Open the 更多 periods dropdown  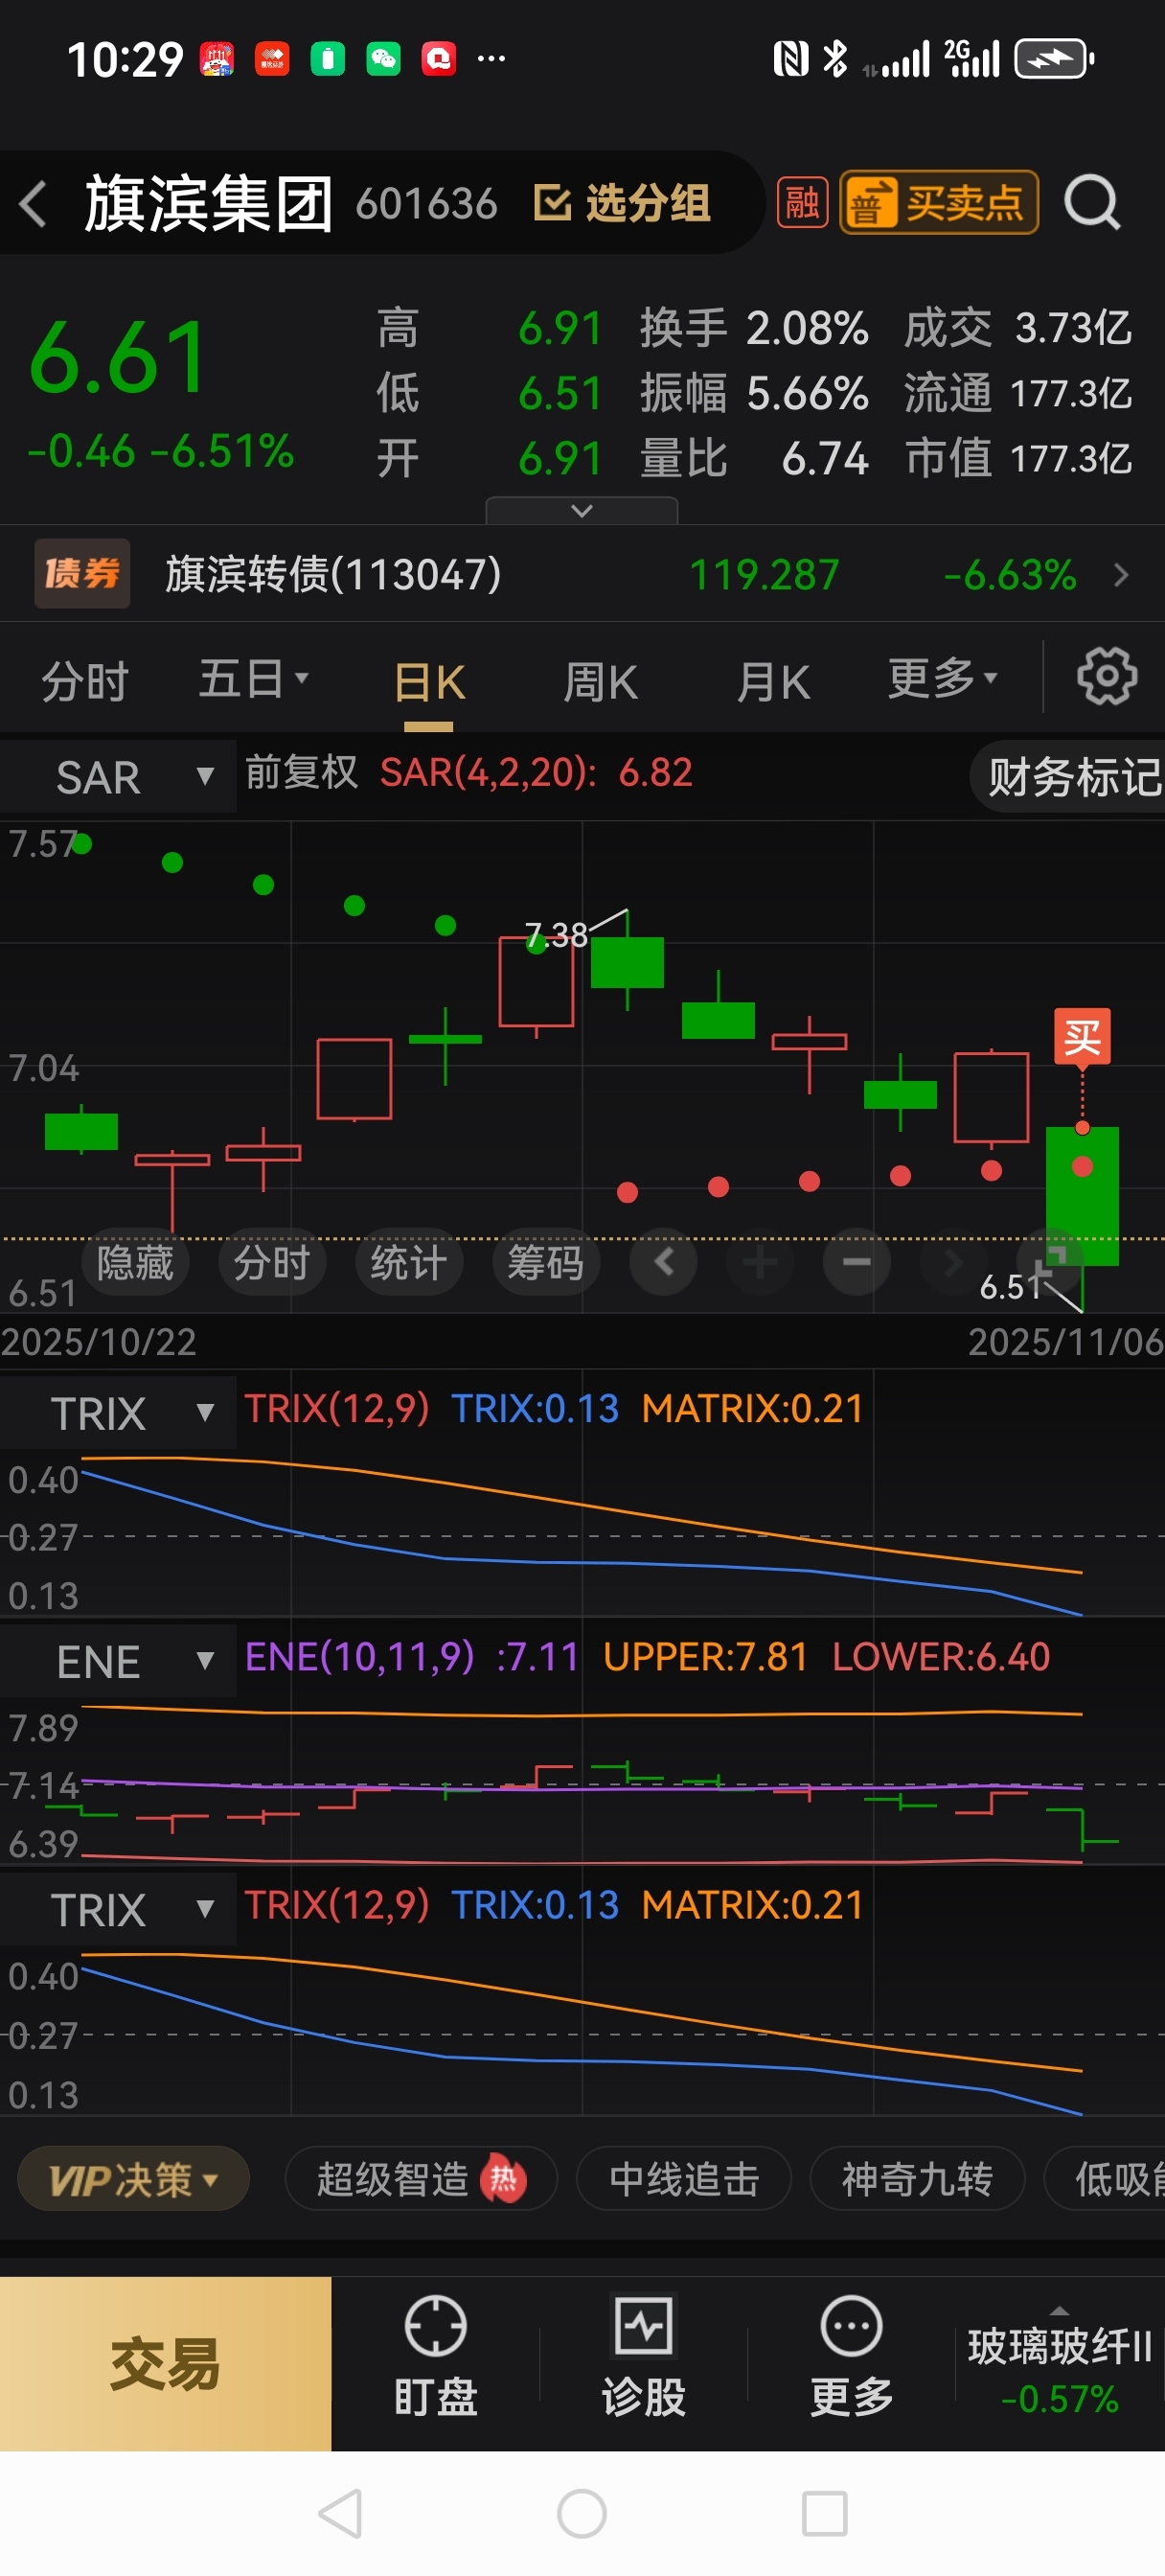pyautogui.click(x=943, y=680)
